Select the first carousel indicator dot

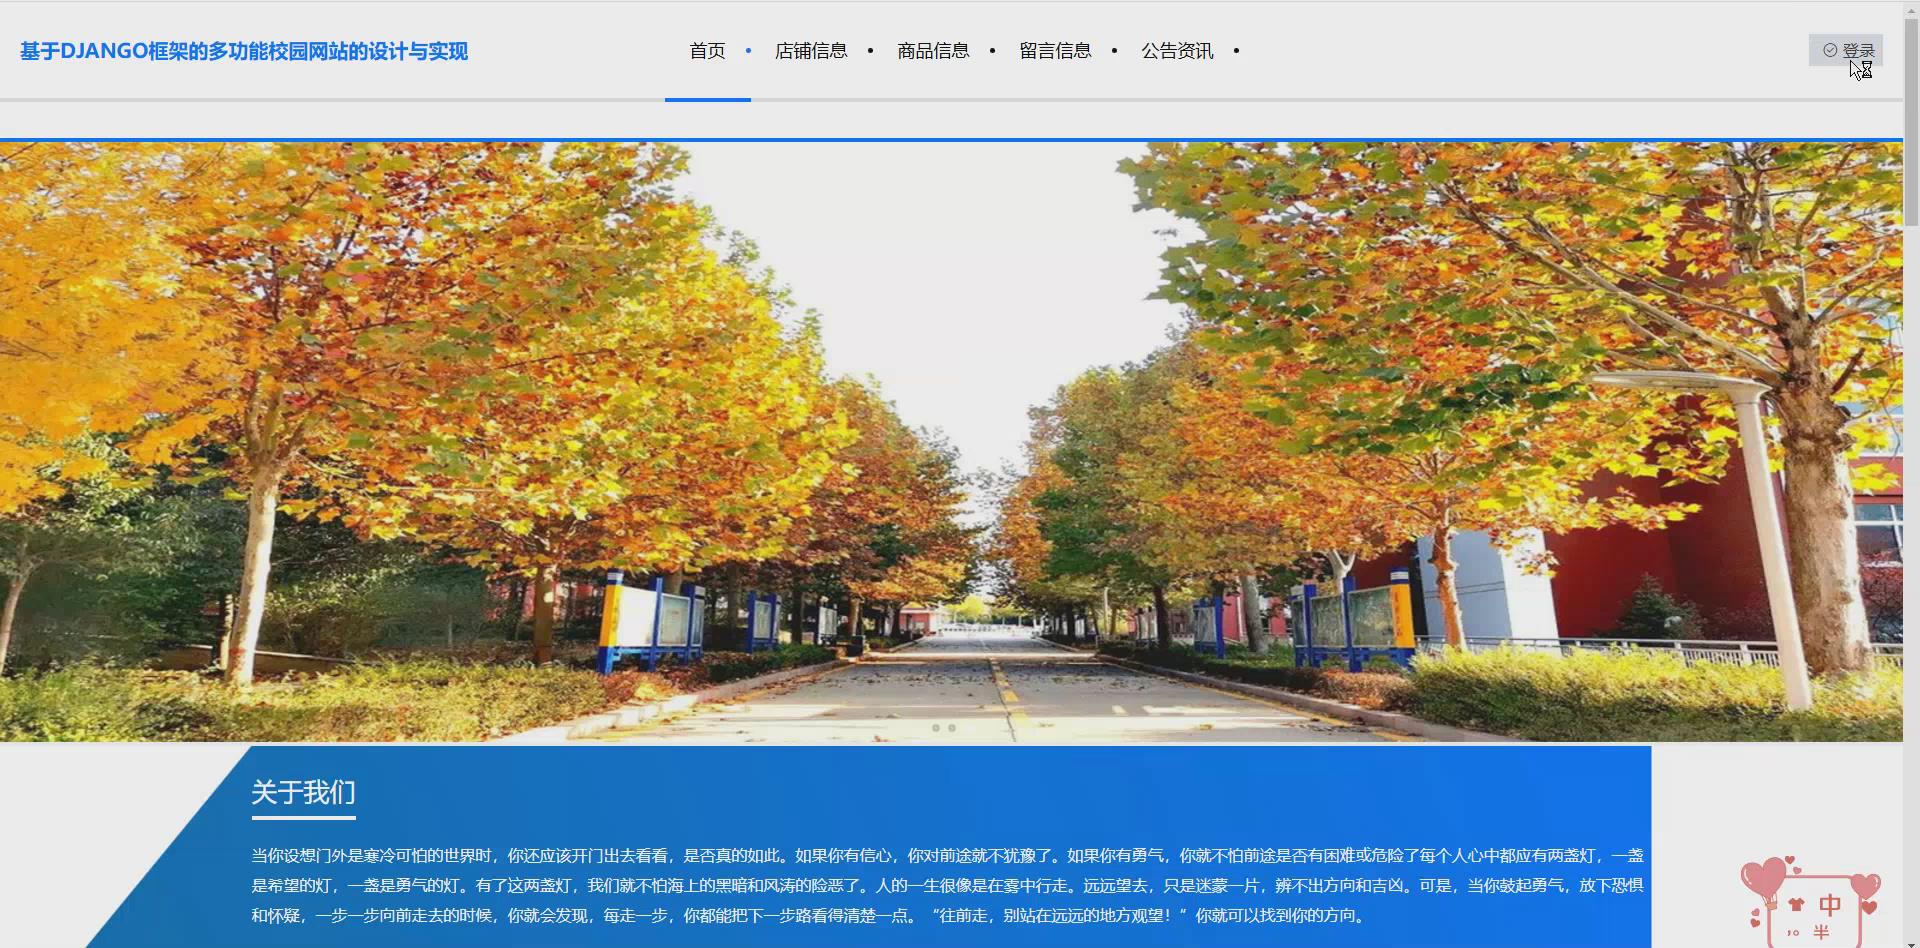936,728
